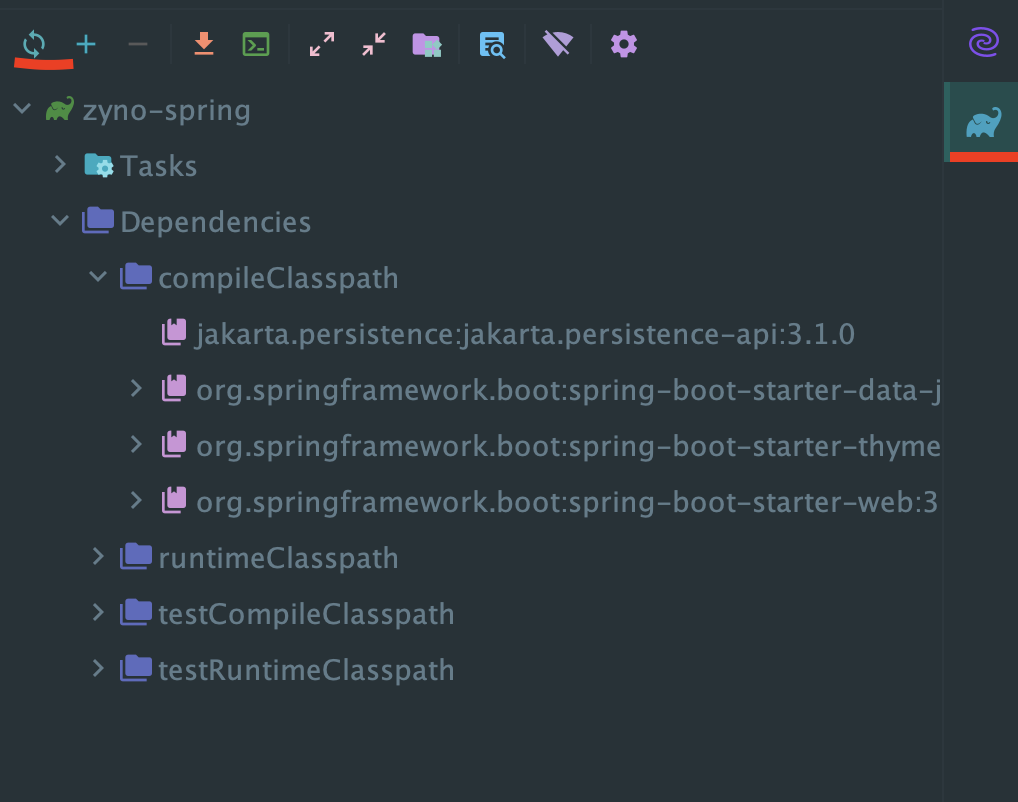Click the zyno-spring green elephant icon
This screenshot has width=1018, height=802.
coord(60,109)
